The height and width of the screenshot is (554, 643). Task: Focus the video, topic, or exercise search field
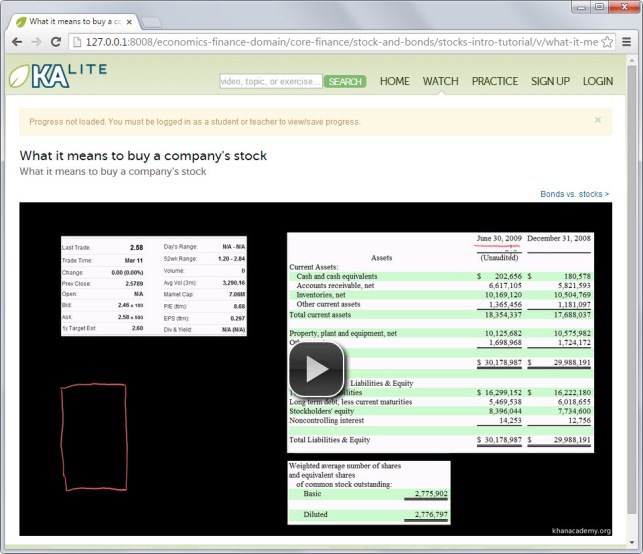[x=271, y=81]
